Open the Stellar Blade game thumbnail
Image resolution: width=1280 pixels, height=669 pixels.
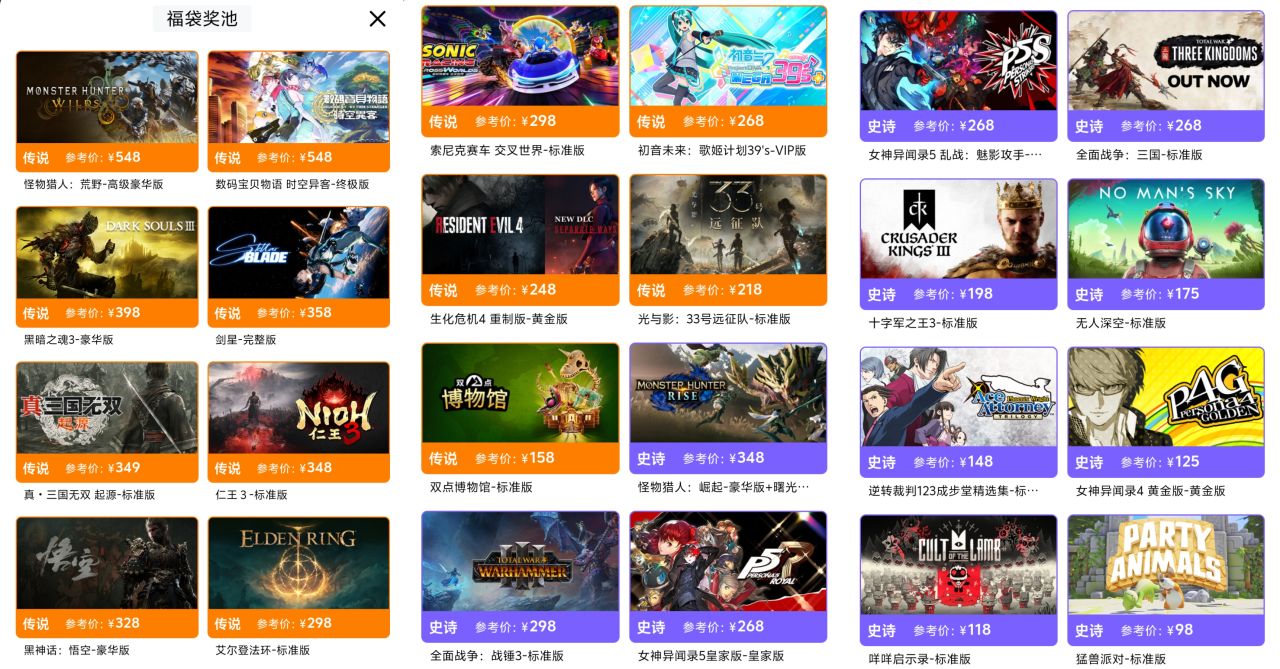(x=299, y=252)
